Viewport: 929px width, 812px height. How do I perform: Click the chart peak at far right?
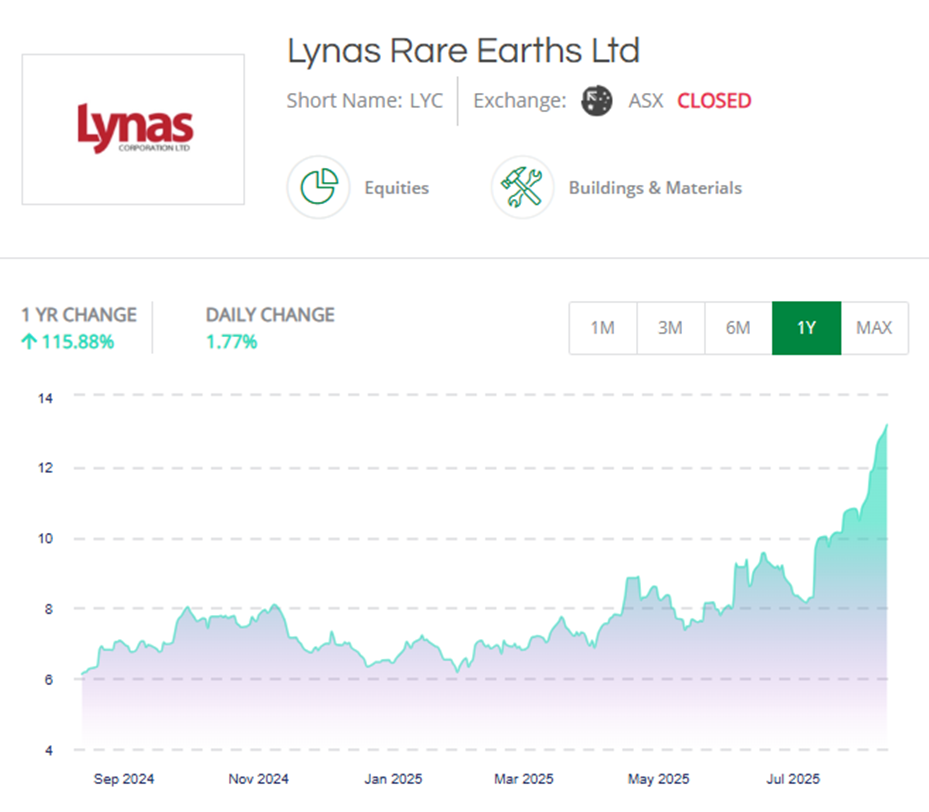click(886, 426)
